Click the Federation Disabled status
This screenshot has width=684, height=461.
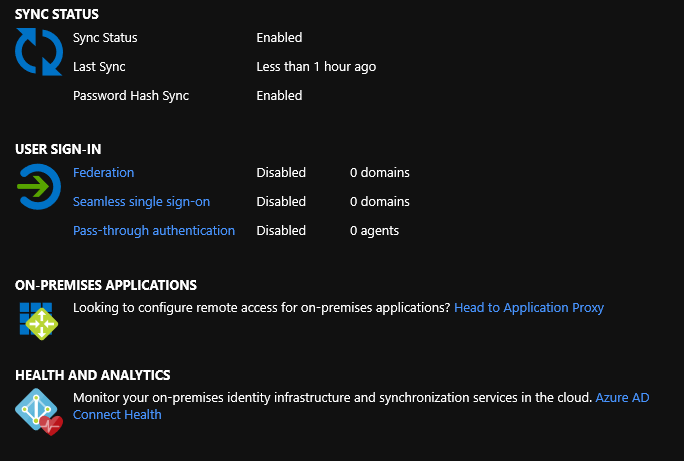click(x=281, y=172)
